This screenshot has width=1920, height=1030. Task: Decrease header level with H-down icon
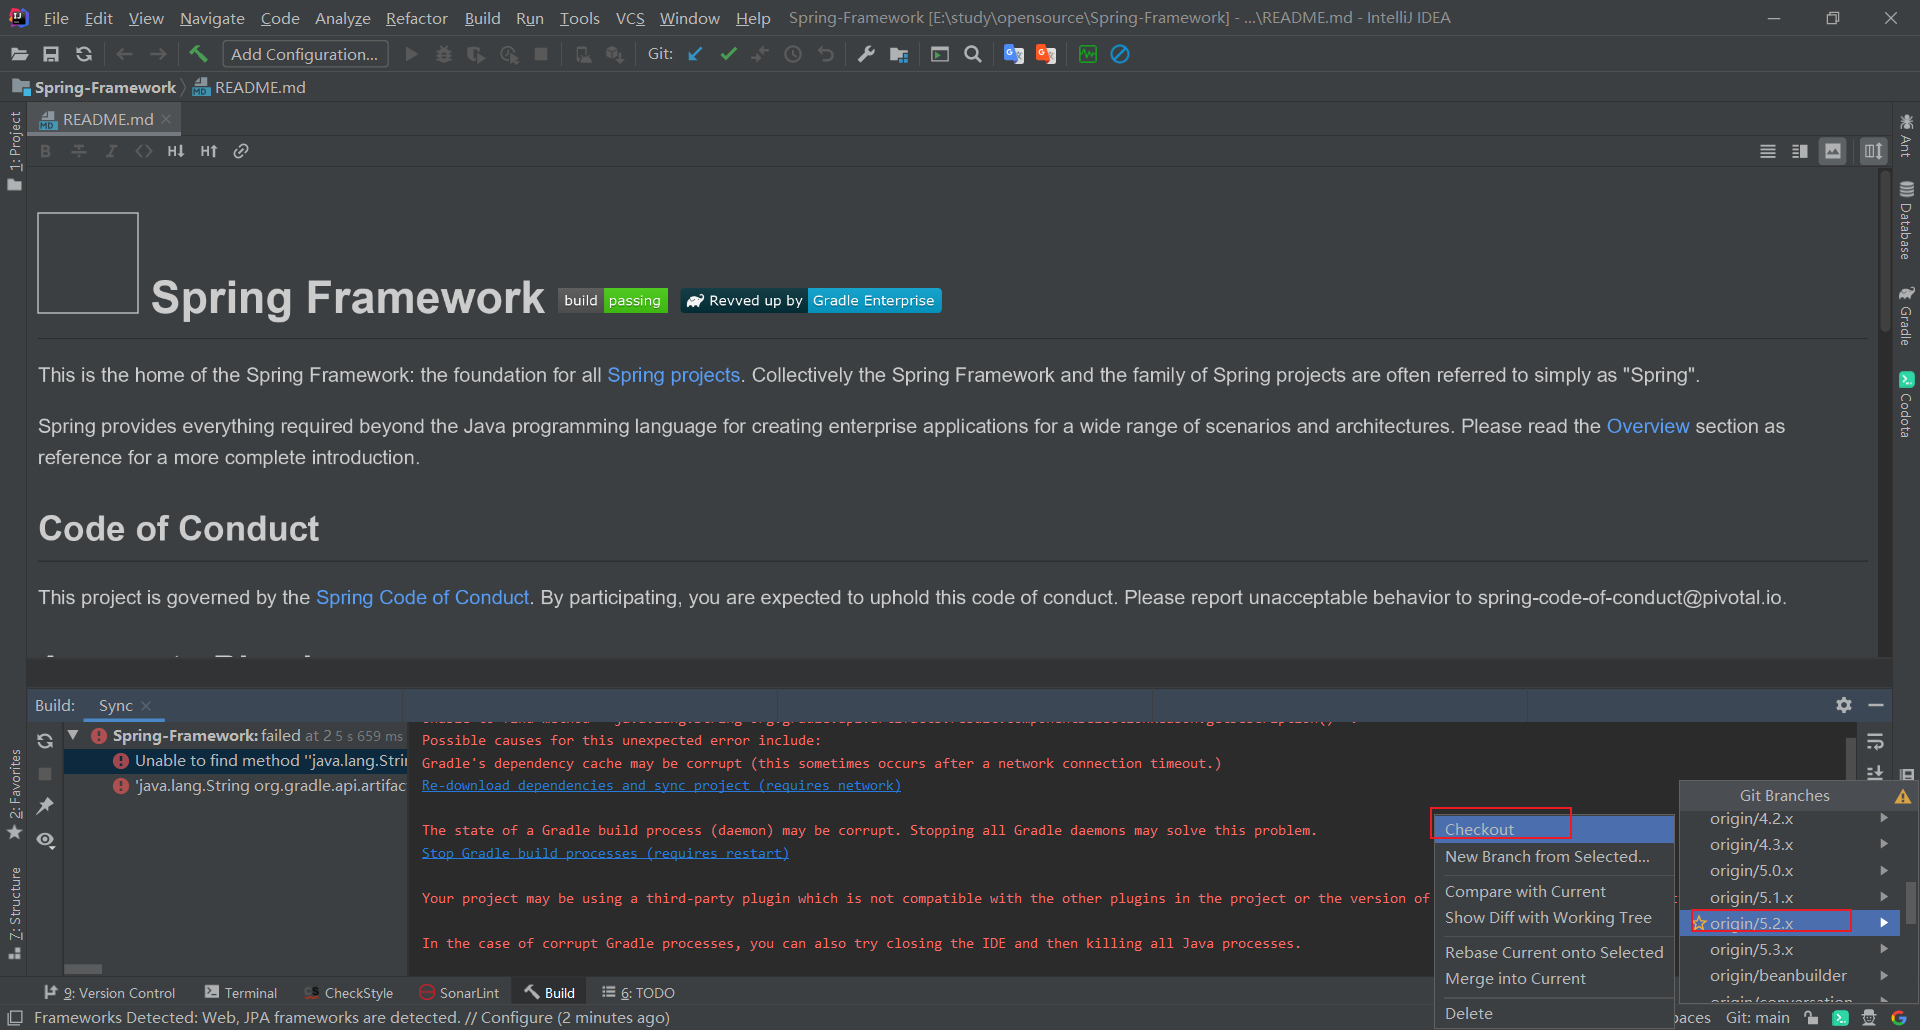pyautogui.click(x=176, y=151)
